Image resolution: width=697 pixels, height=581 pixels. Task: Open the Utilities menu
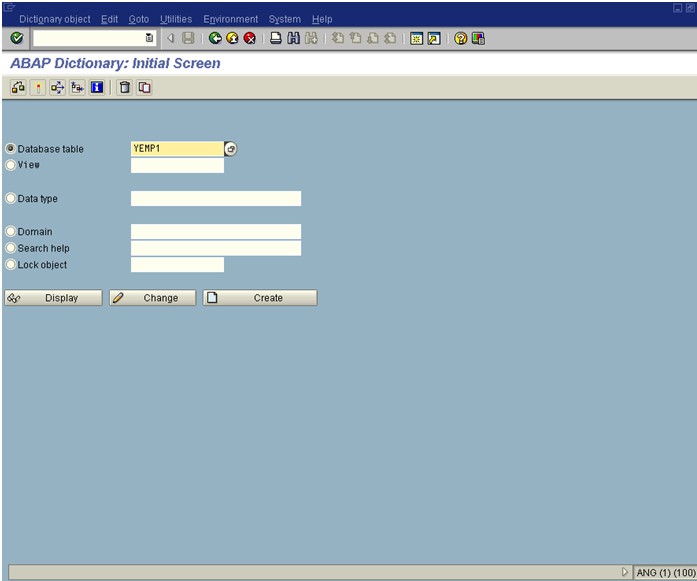176,19
